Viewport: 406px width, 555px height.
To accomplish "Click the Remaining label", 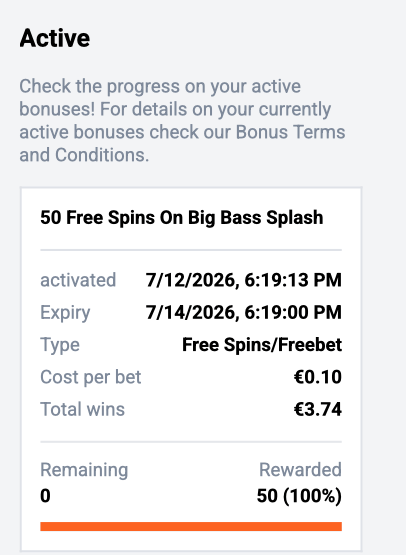I will 84,470.
